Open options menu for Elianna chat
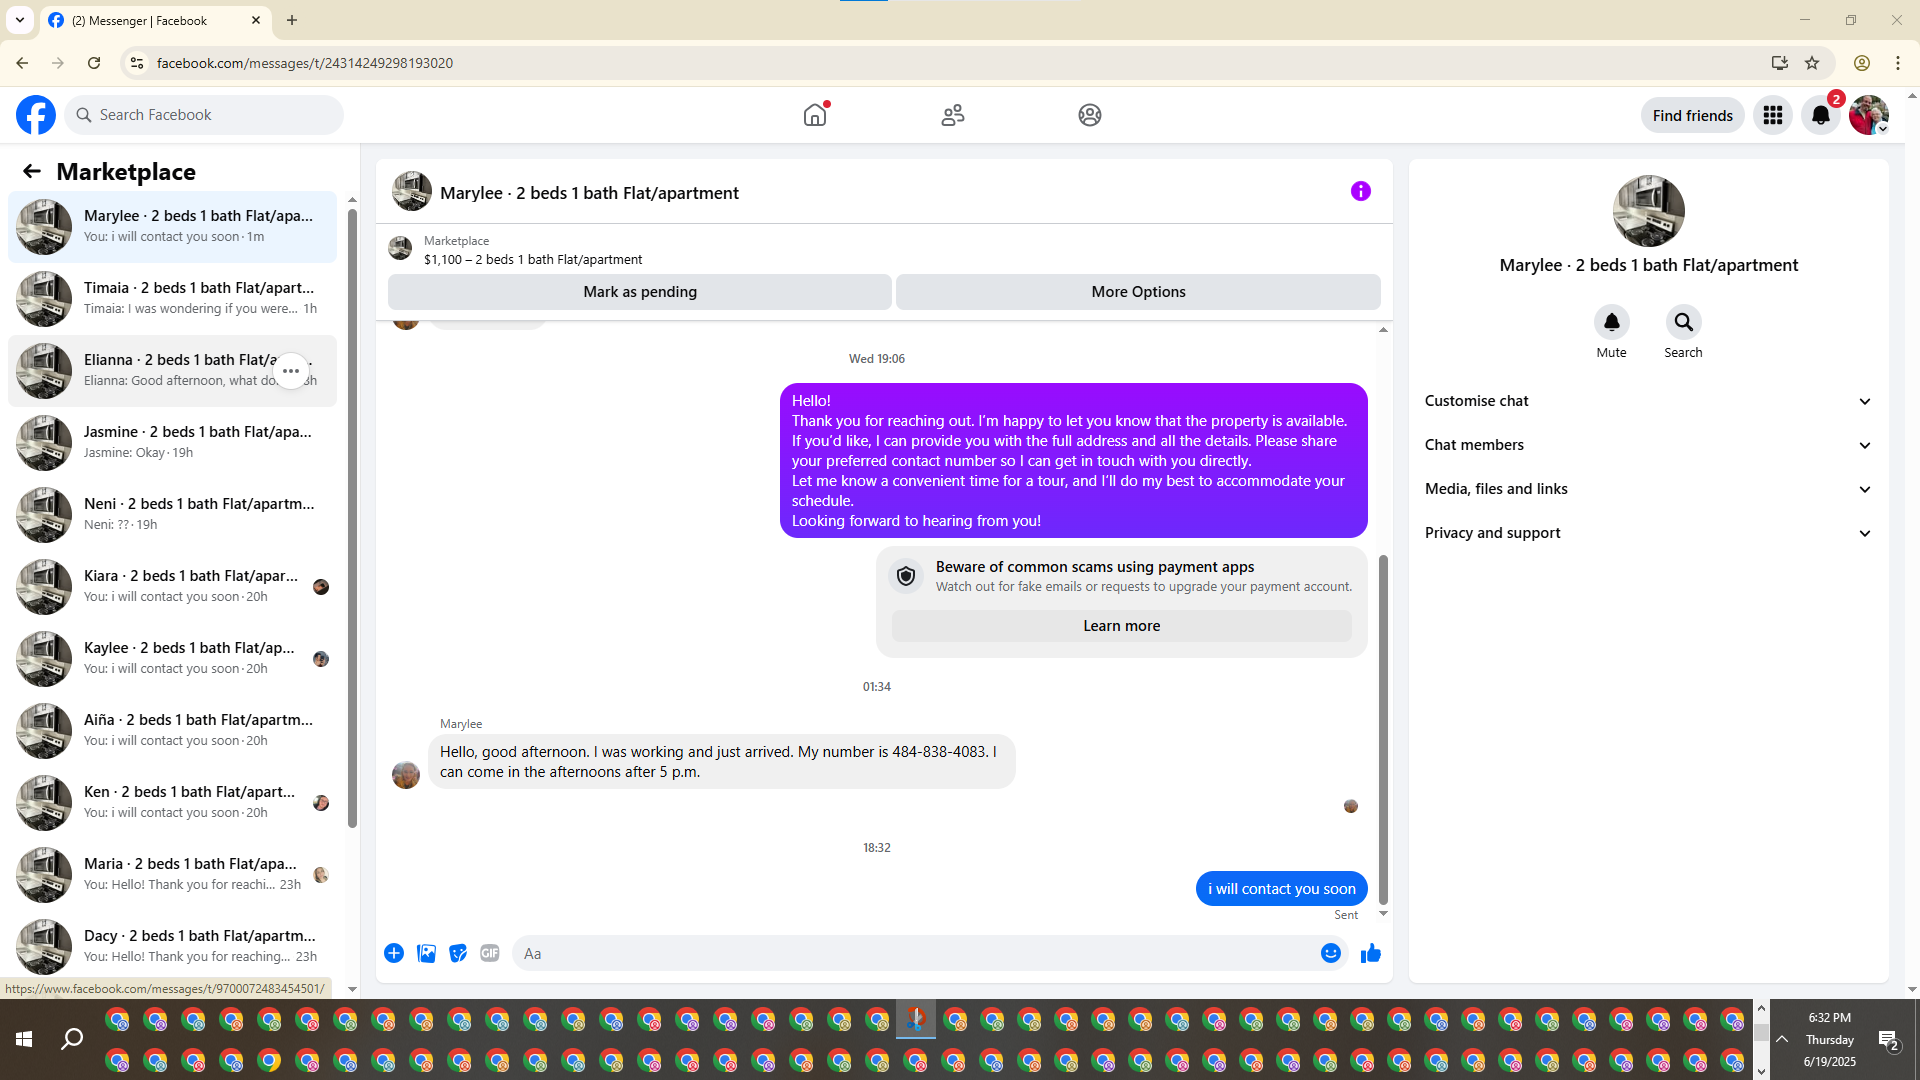 pos(291,371)
